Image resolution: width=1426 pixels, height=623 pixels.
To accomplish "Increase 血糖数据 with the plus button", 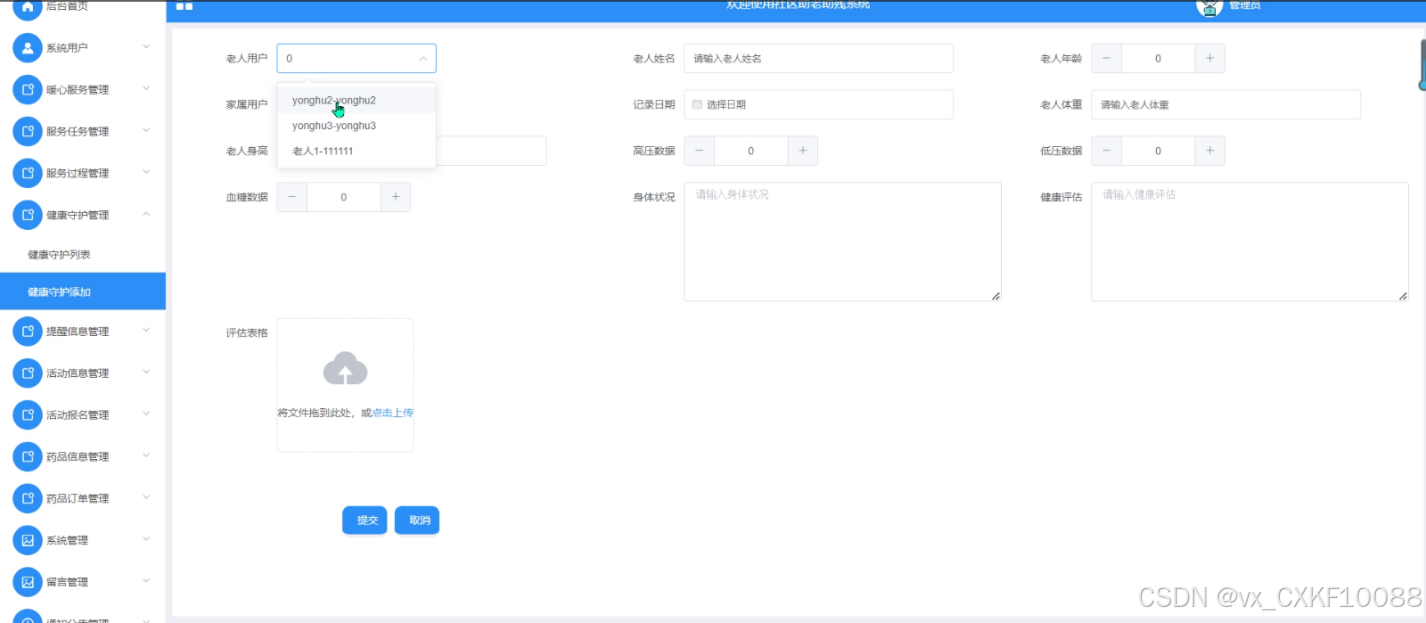I will coord(395,197).
